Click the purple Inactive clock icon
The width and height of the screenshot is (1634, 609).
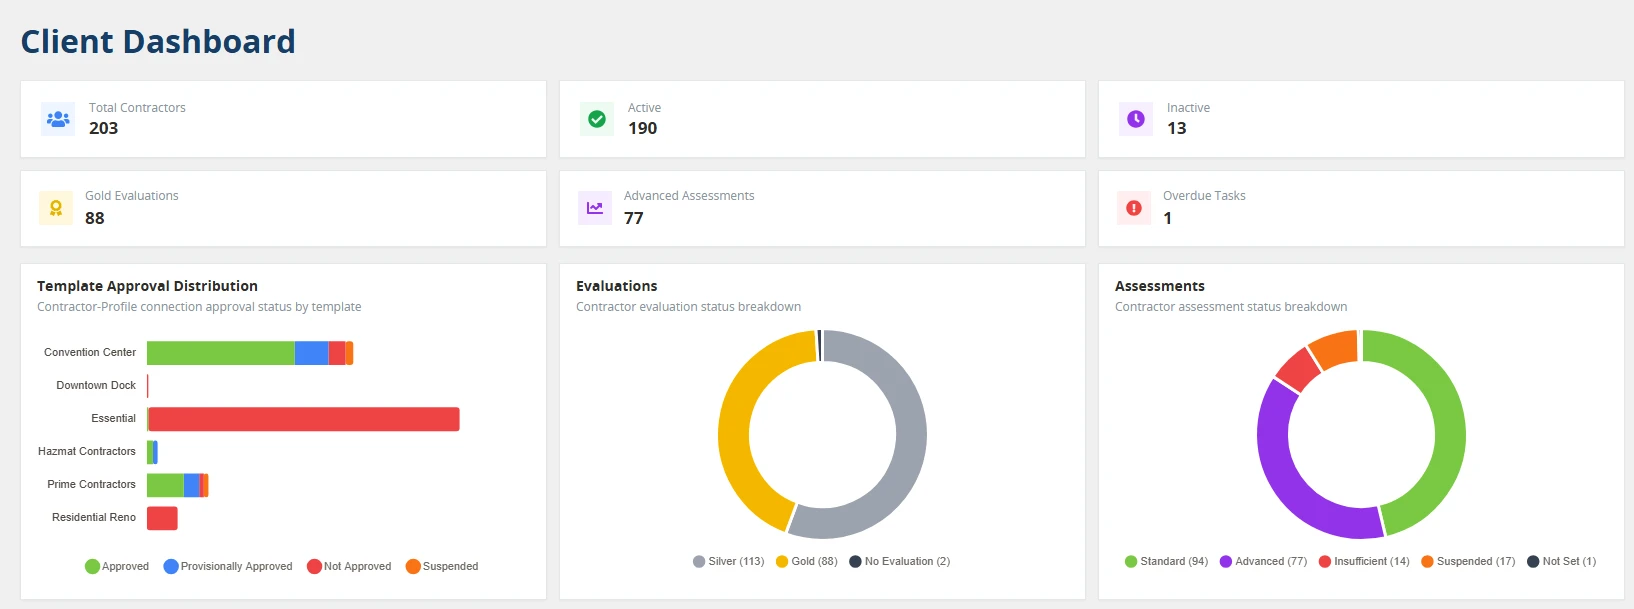coord(1136,119)
